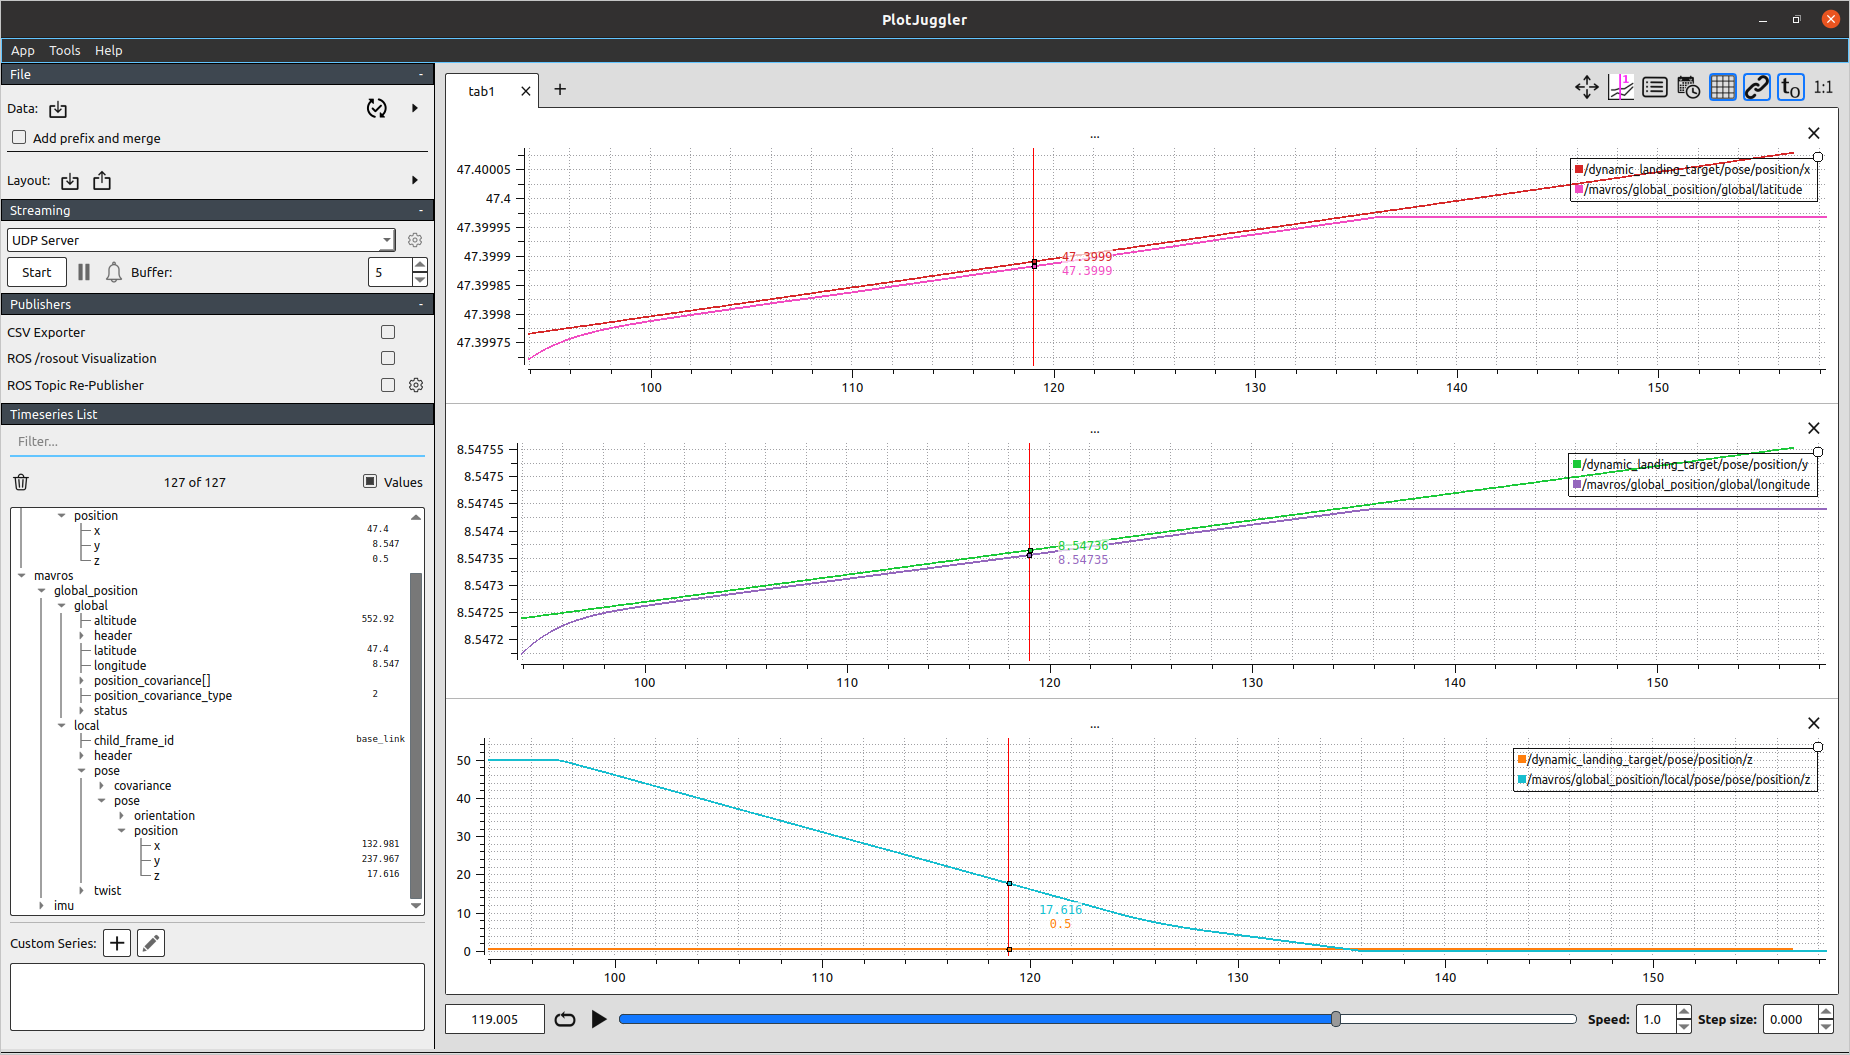
Task: Expand the twist tree node
Action: coord(81,890)
